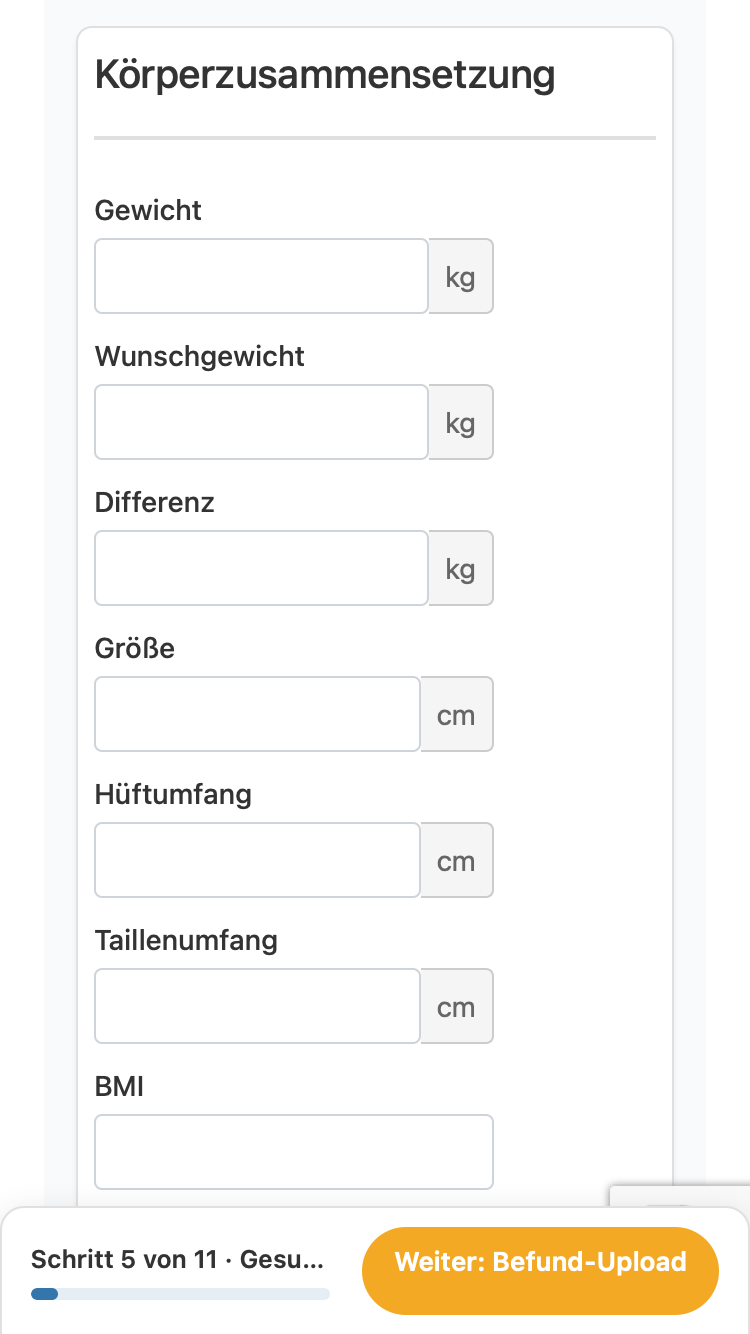Screen dimensions: 750x1334
Task: Click the Taillenumfang field label
Action: (186, 941)
